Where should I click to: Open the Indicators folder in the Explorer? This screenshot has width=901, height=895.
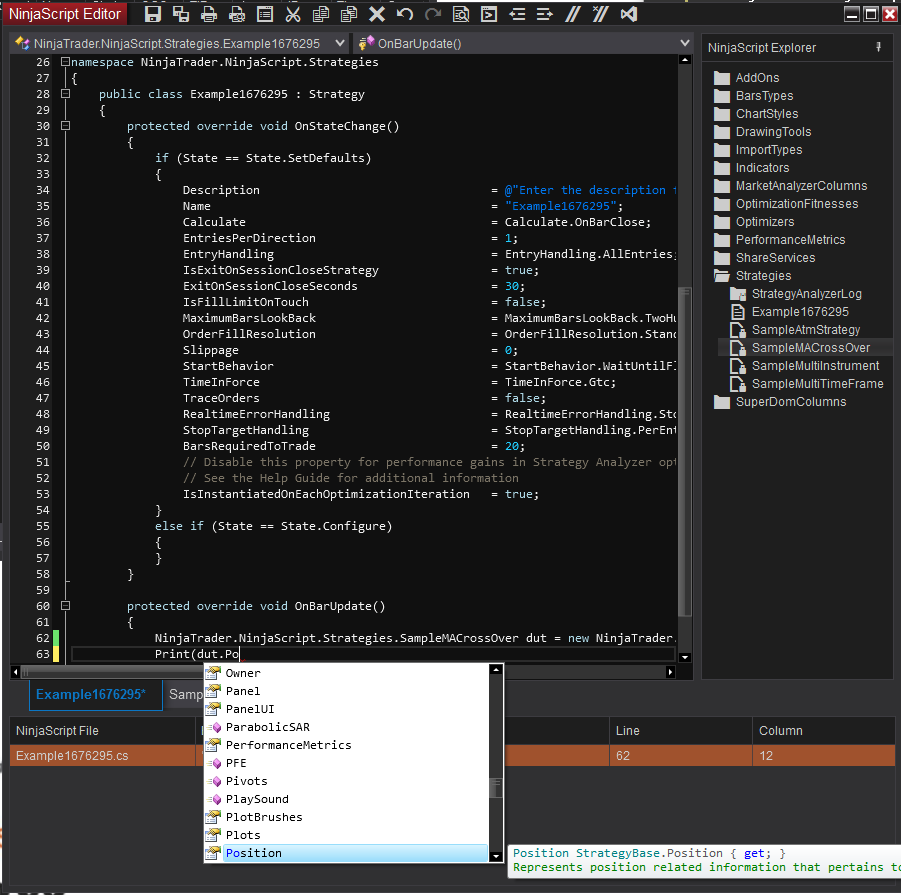pos(762,168)
